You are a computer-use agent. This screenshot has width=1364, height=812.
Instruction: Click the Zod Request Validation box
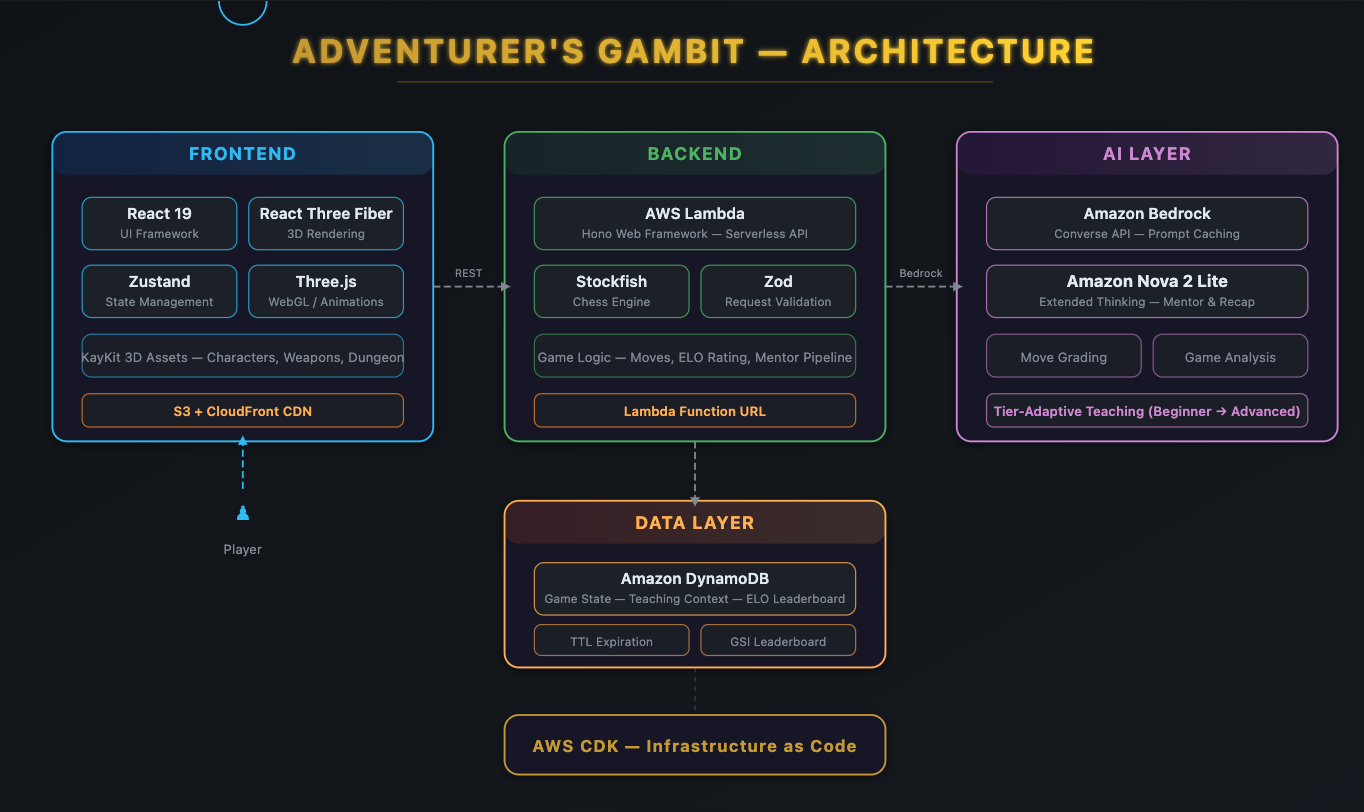tap(778, 291)
